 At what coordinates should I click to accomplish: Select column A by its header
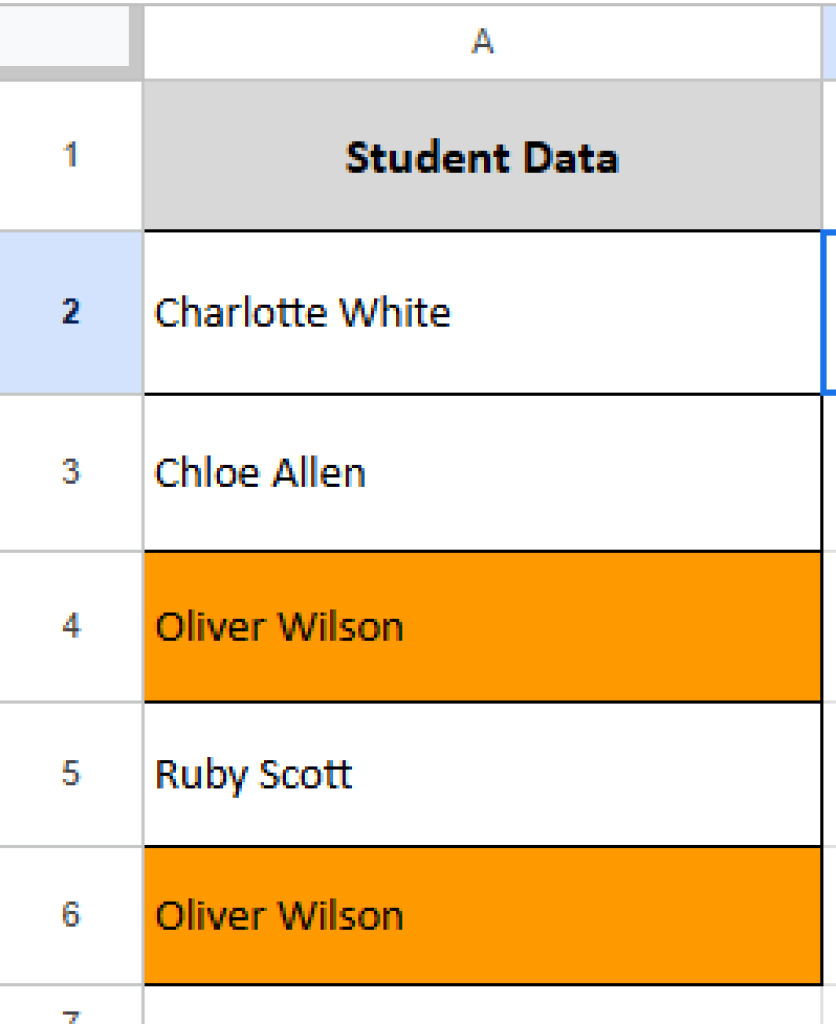pos(482,42)
